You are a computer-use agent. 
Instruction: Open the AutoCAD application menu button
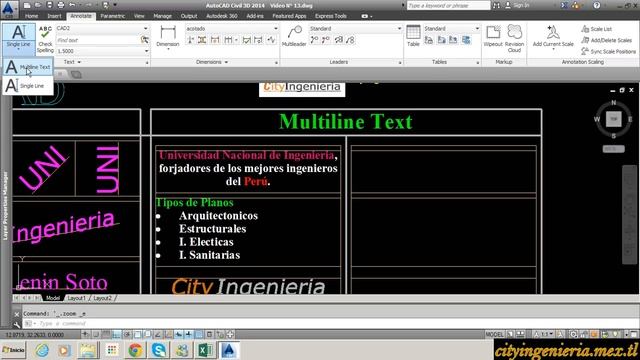pos(9,8)
